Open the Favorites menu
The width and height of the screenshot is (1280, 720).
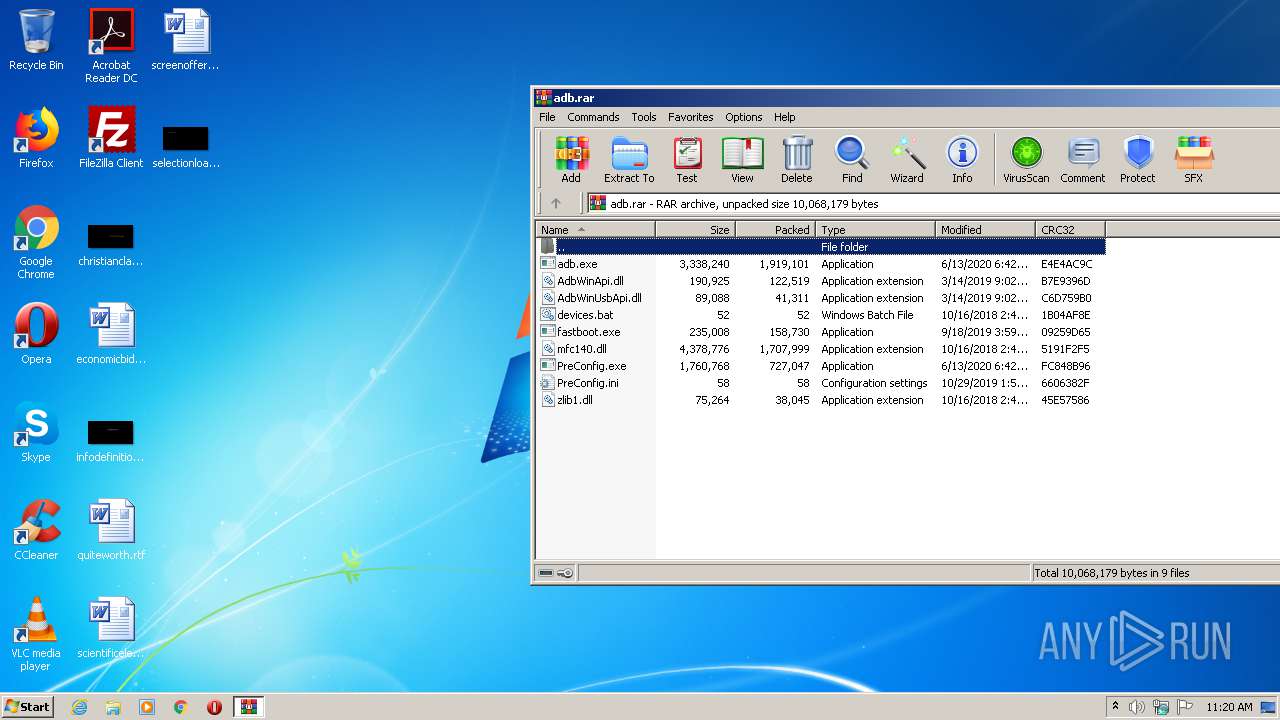click(691, 117)
